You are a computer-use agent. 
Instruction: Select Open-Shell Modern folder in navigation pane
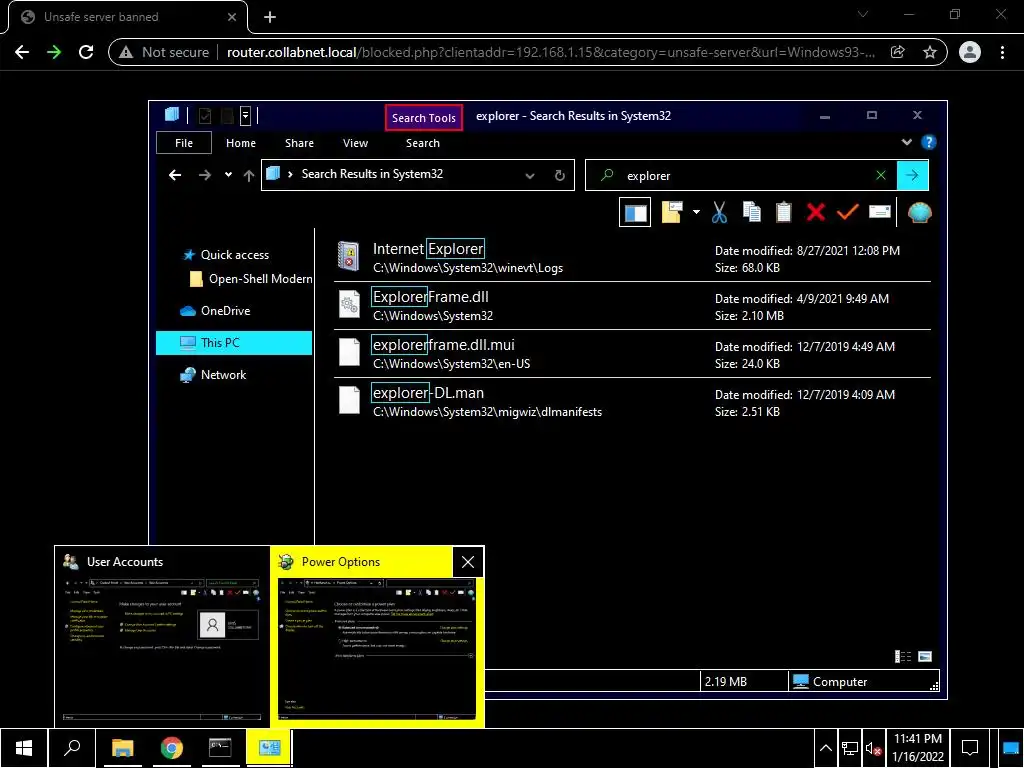click(251, 279)
